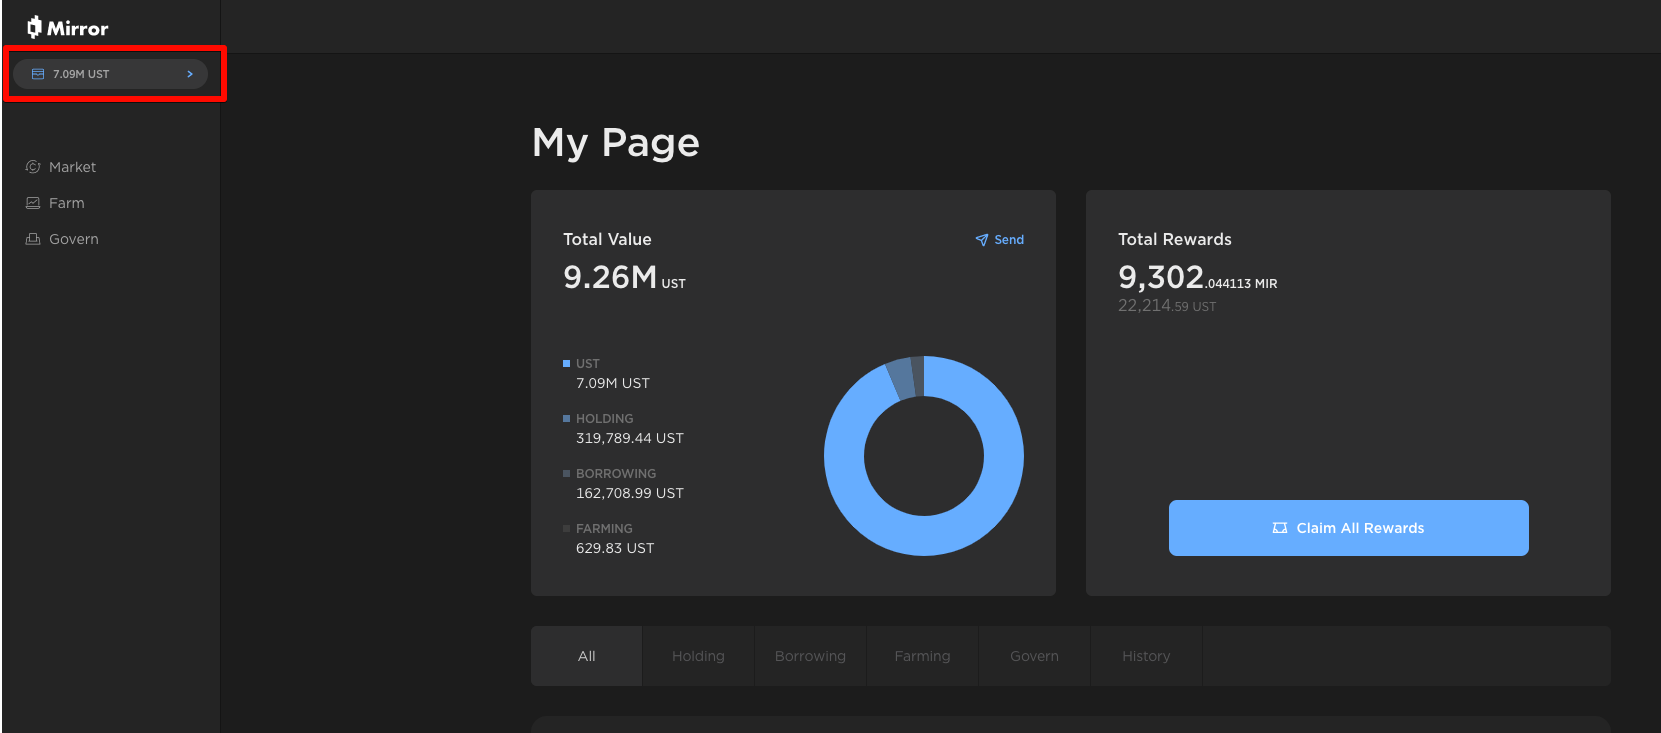Select the All tab
Viewport: 1661px width, 733px height.
pos(587,656)
